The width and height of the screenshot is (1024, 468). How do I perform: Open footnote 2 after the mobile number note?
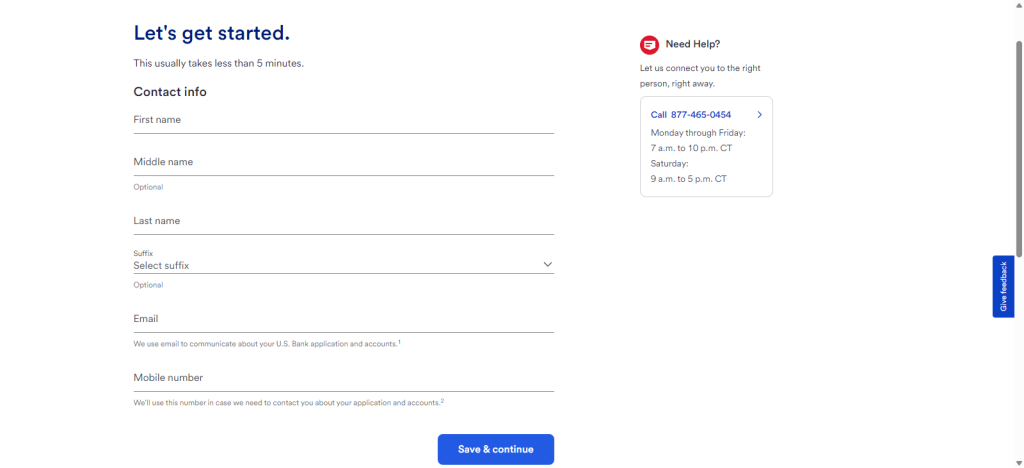[x=442, y=401]
